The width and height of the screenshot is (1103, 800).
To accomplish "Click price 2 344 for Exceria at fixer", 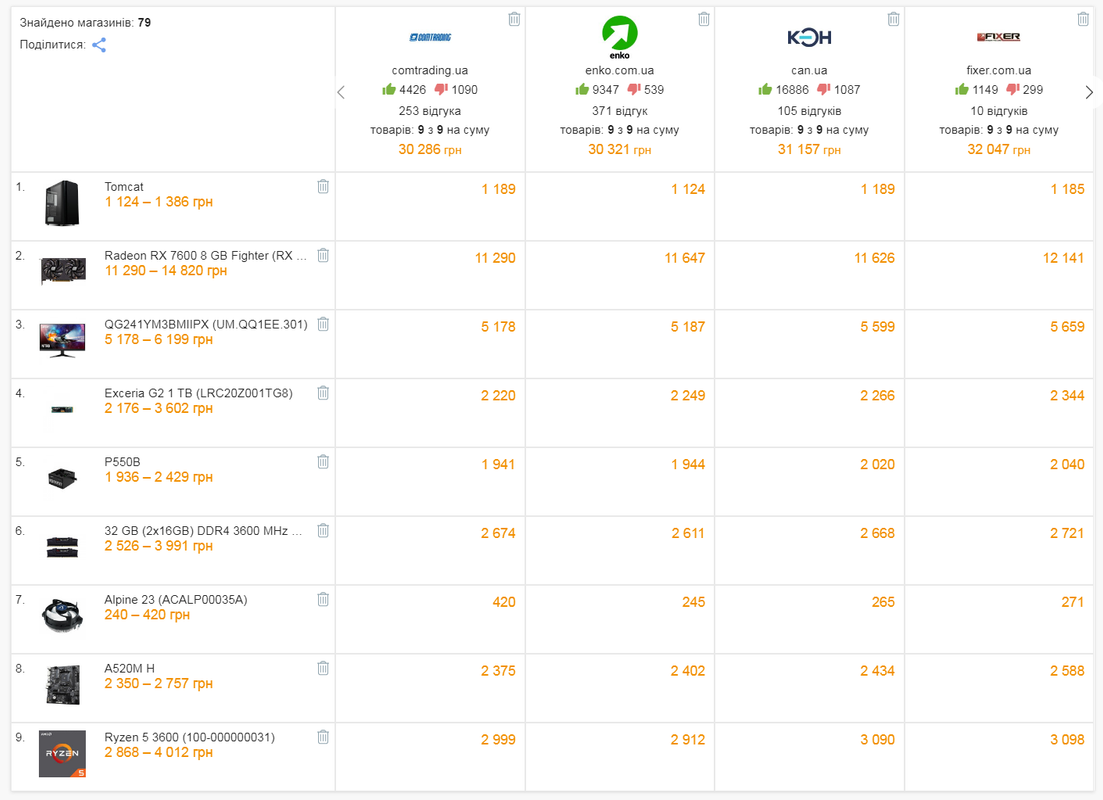I will click(x=1067, y=396).
